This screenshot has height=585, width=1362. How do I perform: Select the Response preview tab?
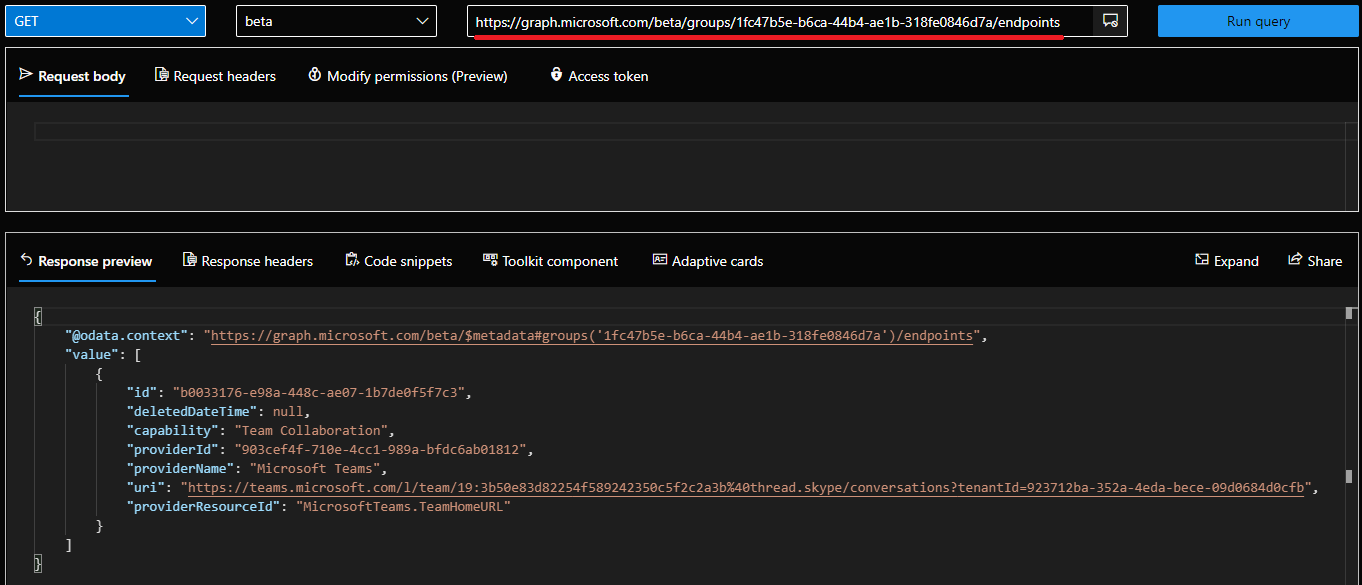(95, 261)
